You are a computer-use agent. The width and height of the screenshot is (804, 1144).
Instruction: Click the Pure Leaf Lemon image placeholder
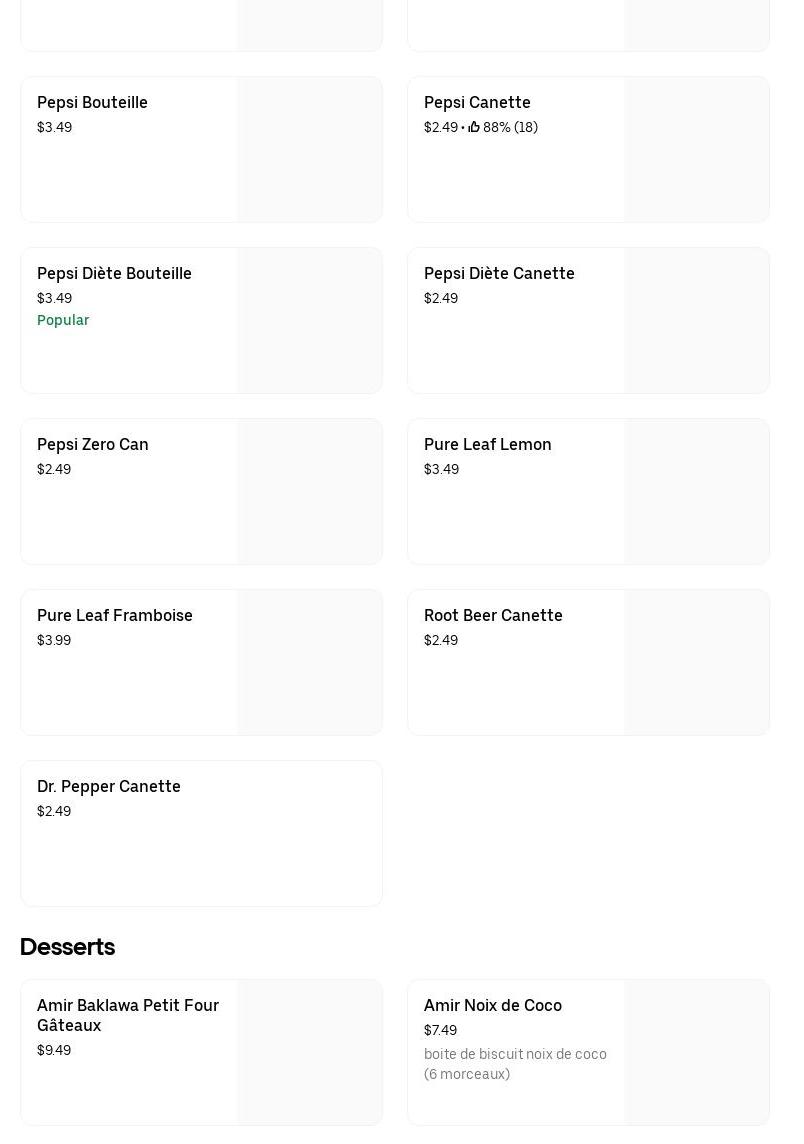[x=696, y=492]
